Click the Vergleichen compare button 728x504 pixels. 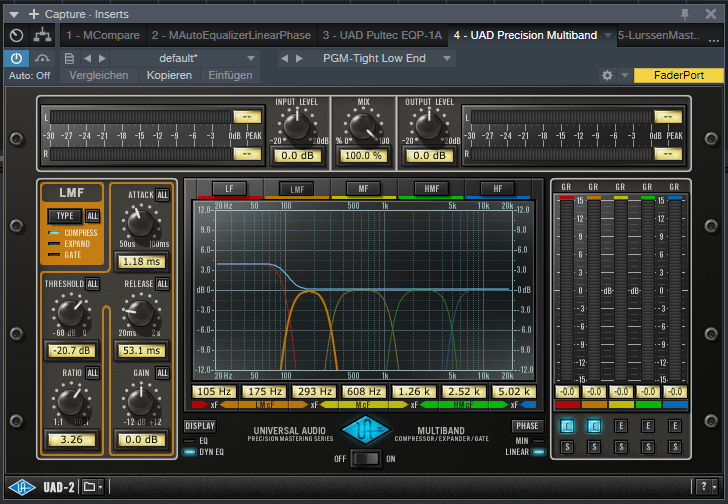pos(99,75)
